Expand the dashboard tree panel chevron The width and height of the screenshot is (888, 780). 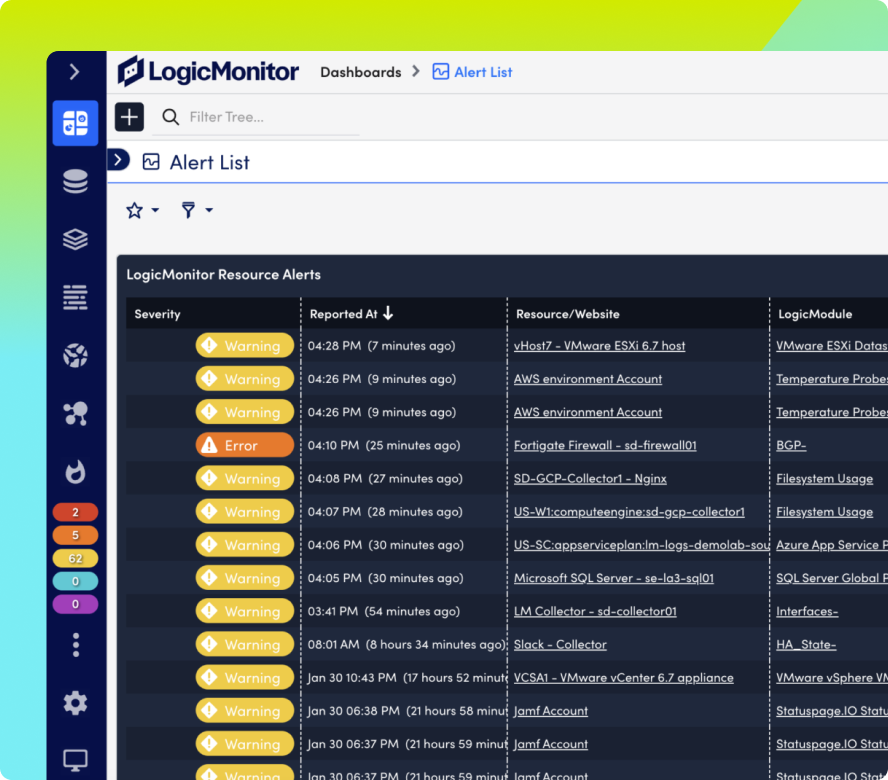tap(118, 160)
